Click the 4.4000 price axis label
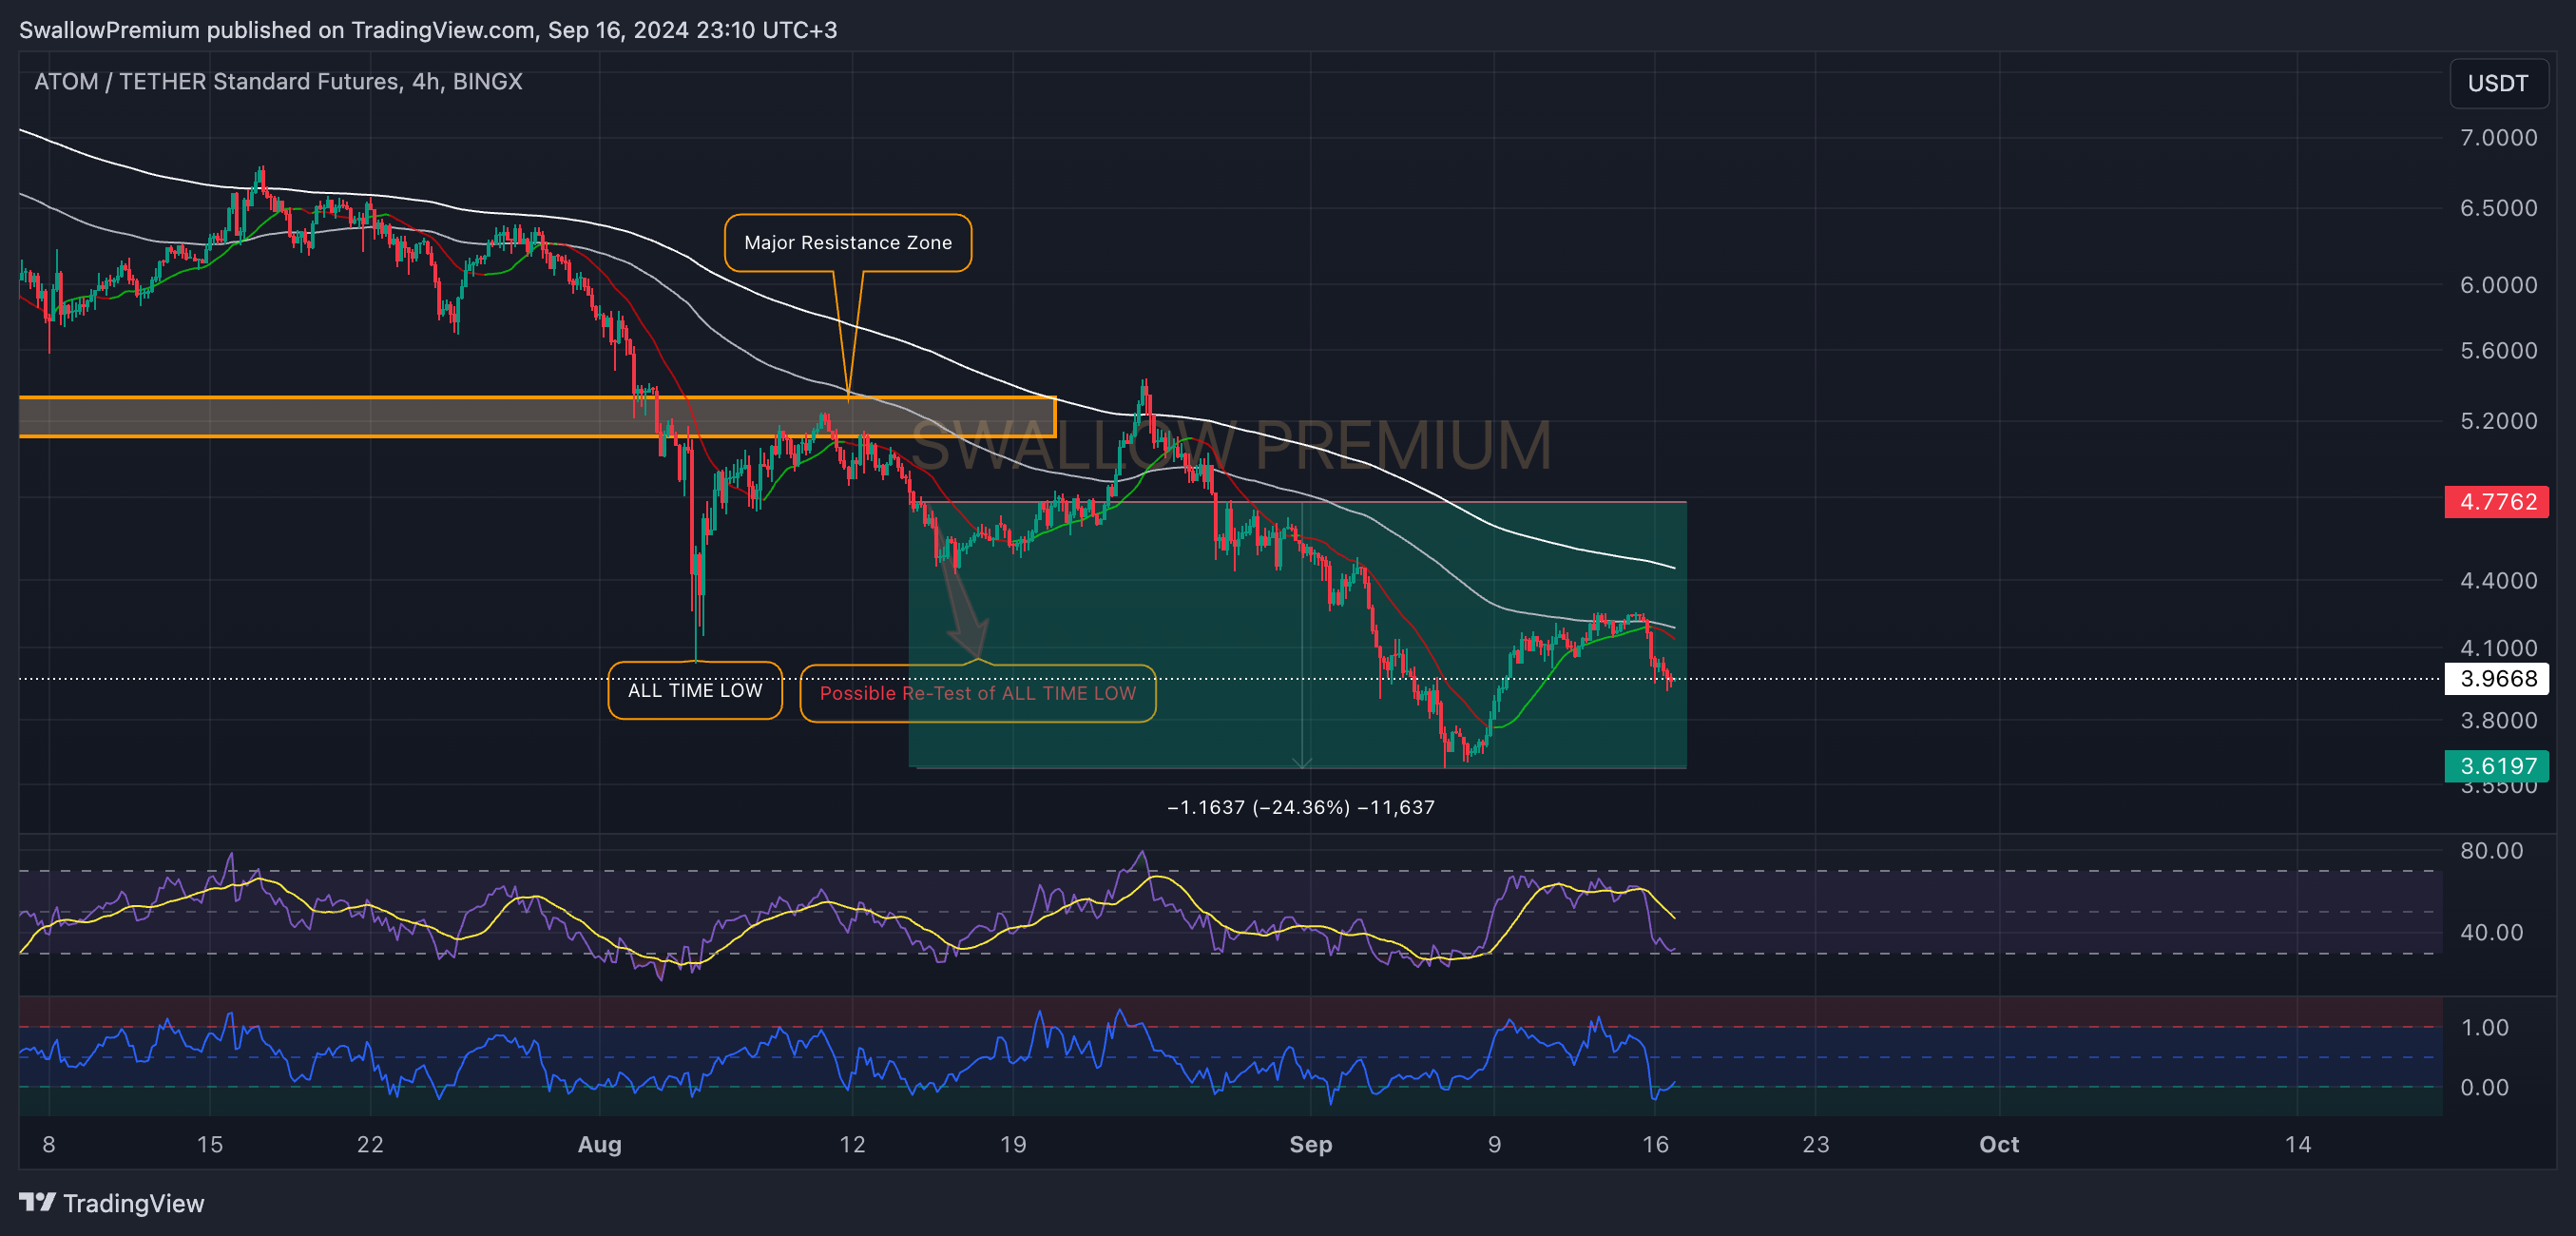This screenshot has width=2576, height=1236. click(2498, 580)
